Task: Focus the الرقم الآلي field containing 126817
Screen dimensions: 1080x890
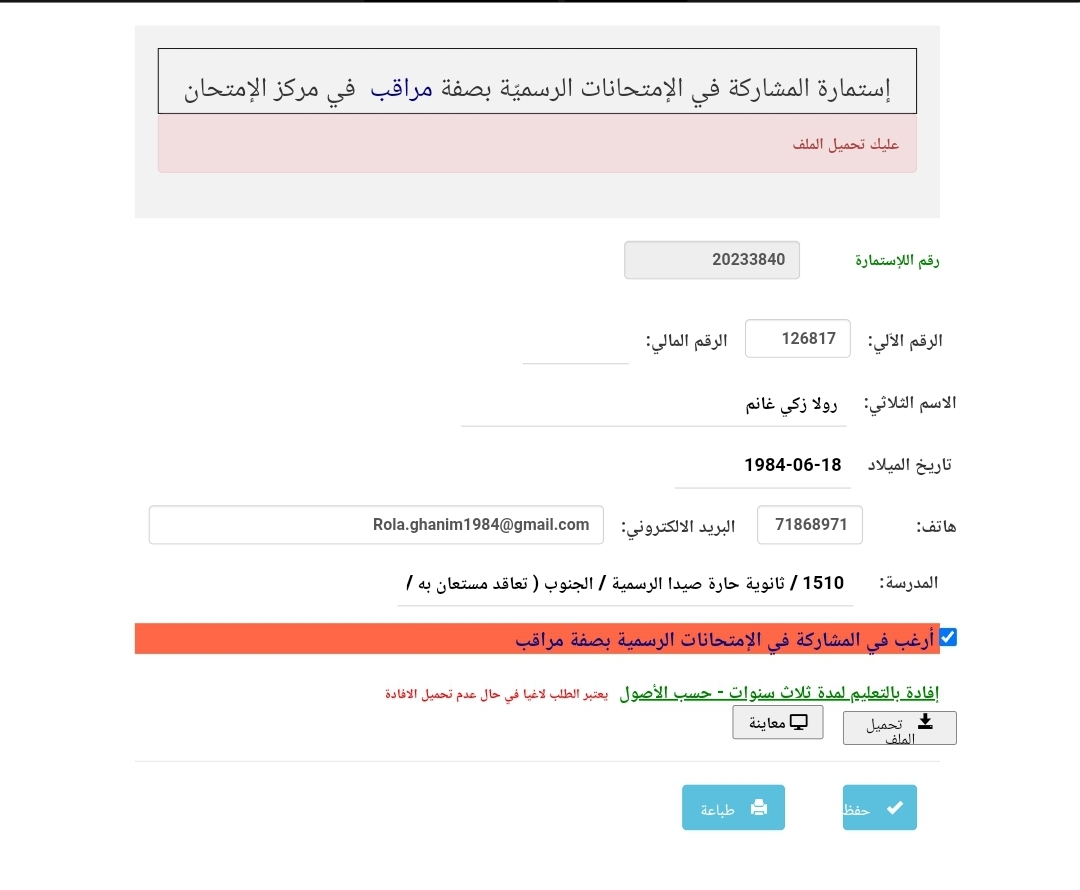Action: (798, 339)
